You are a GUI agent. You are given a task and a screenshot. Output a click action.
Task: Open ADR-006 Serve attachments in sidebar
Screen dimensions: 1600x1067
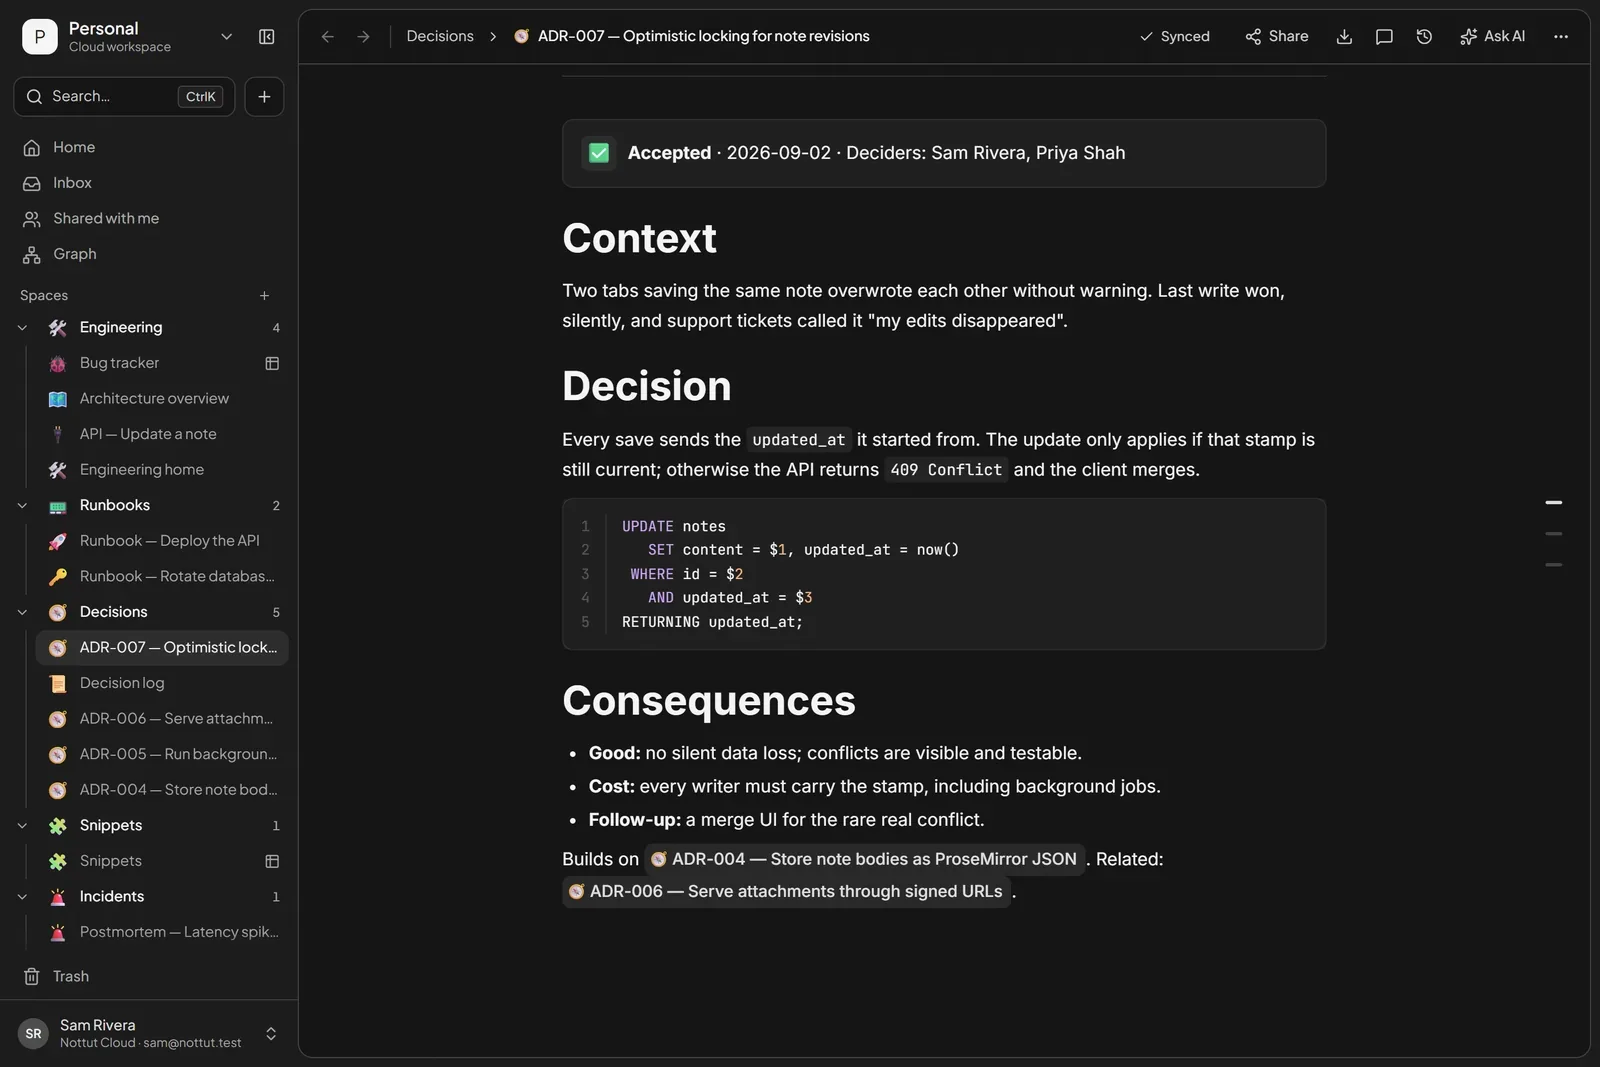[x=162, y=719]
